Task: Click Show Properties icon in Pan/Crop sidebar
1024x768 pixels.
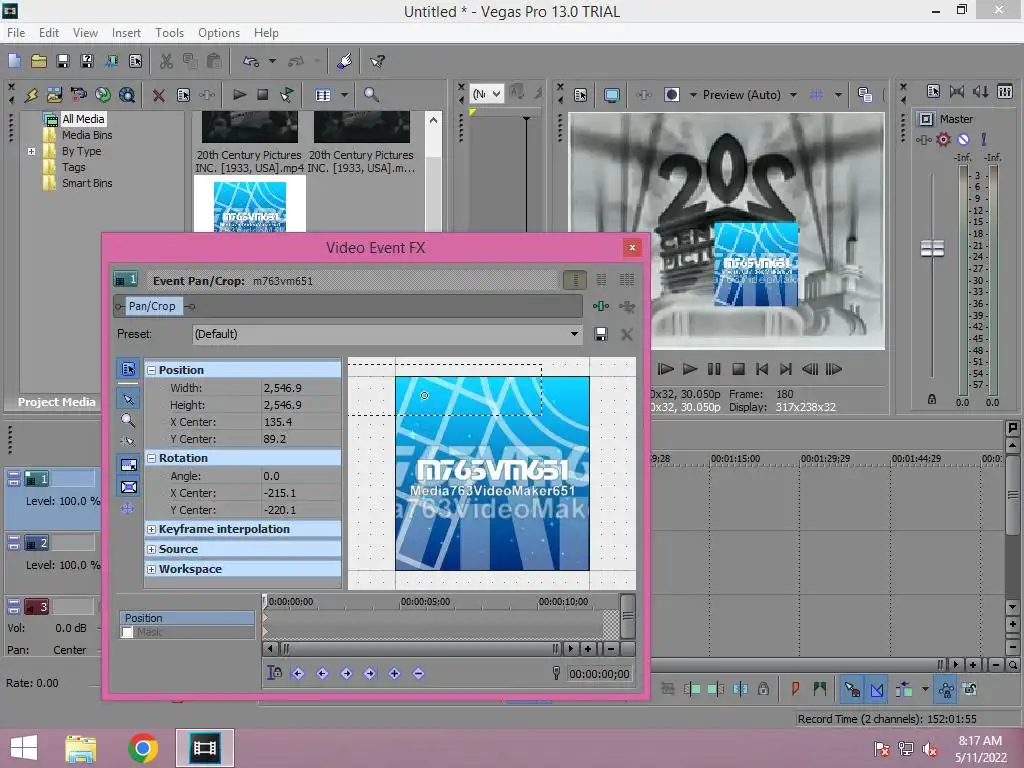Action: pyautogui.click(x=128, y=369)
